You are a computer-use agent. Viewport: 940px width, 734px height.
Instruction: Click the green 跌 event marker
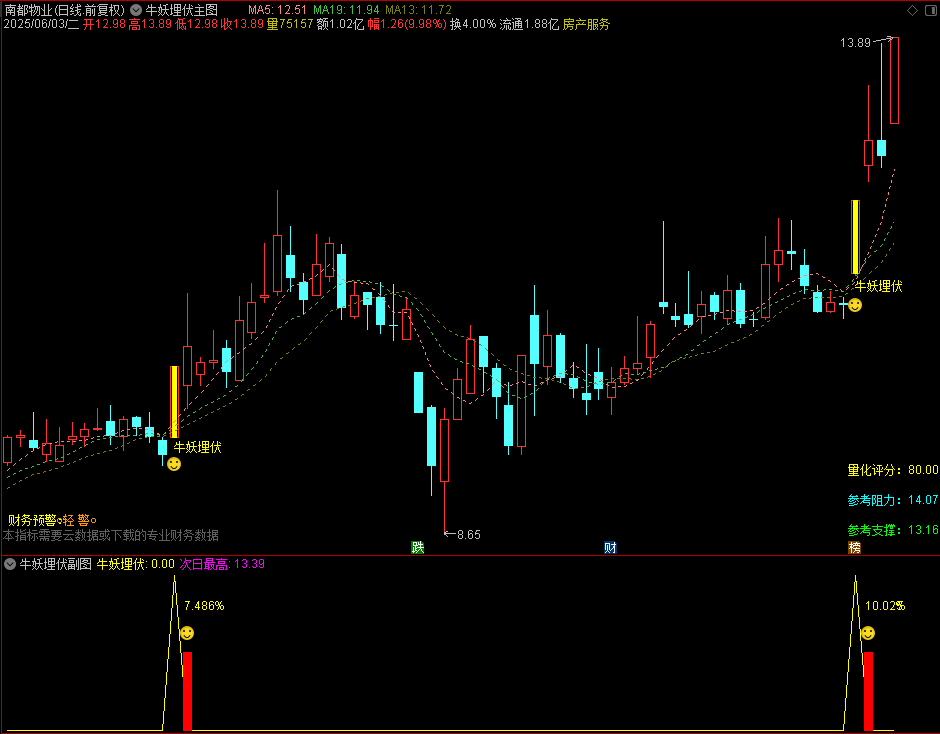pyautogui.click(x=418, y=547)
